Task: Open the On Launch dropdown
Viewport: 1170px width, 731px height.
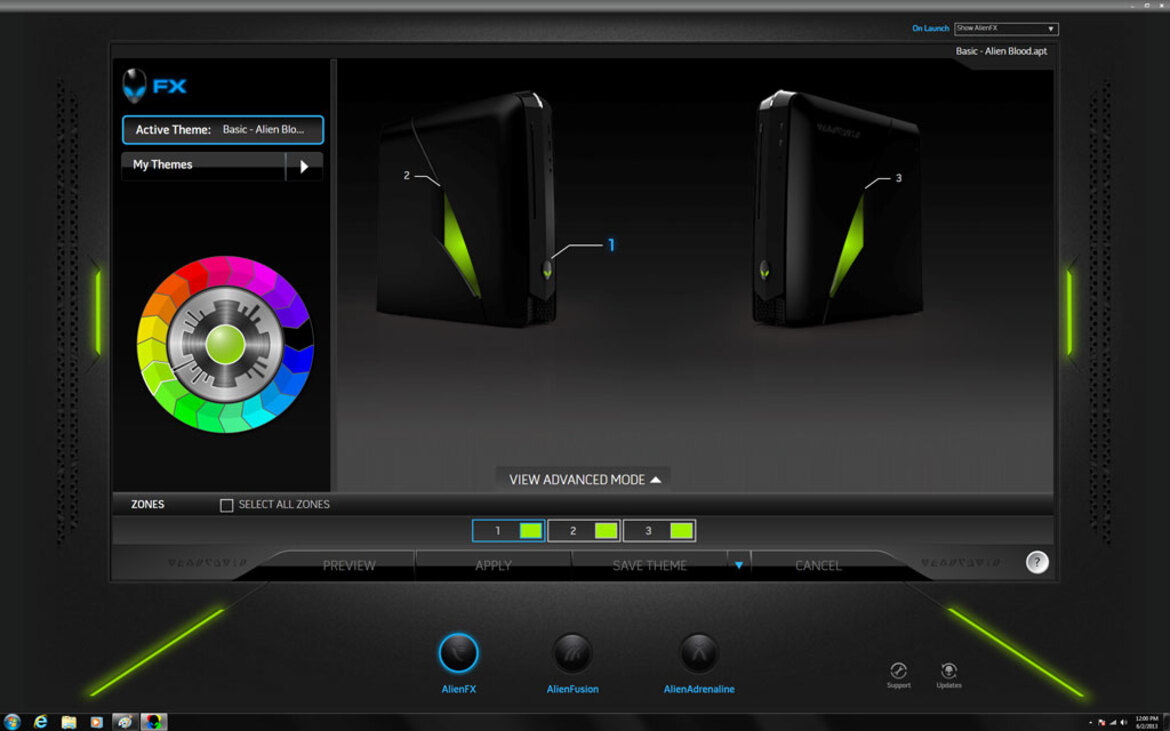Action: click(x=1006, y=28)
